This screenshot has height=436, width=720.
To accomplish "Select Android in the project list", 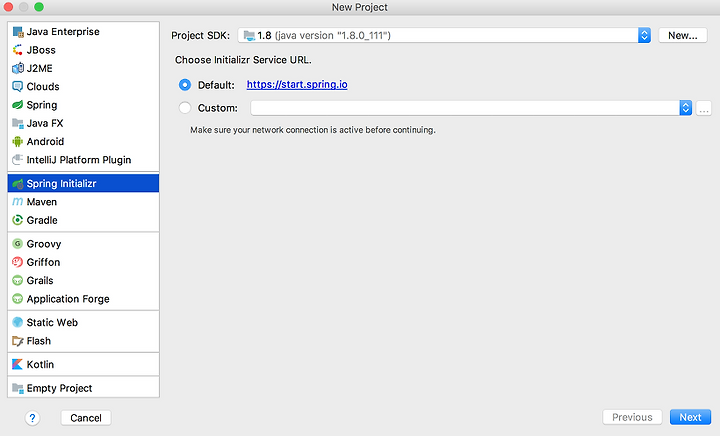I will tap(84, 142).
